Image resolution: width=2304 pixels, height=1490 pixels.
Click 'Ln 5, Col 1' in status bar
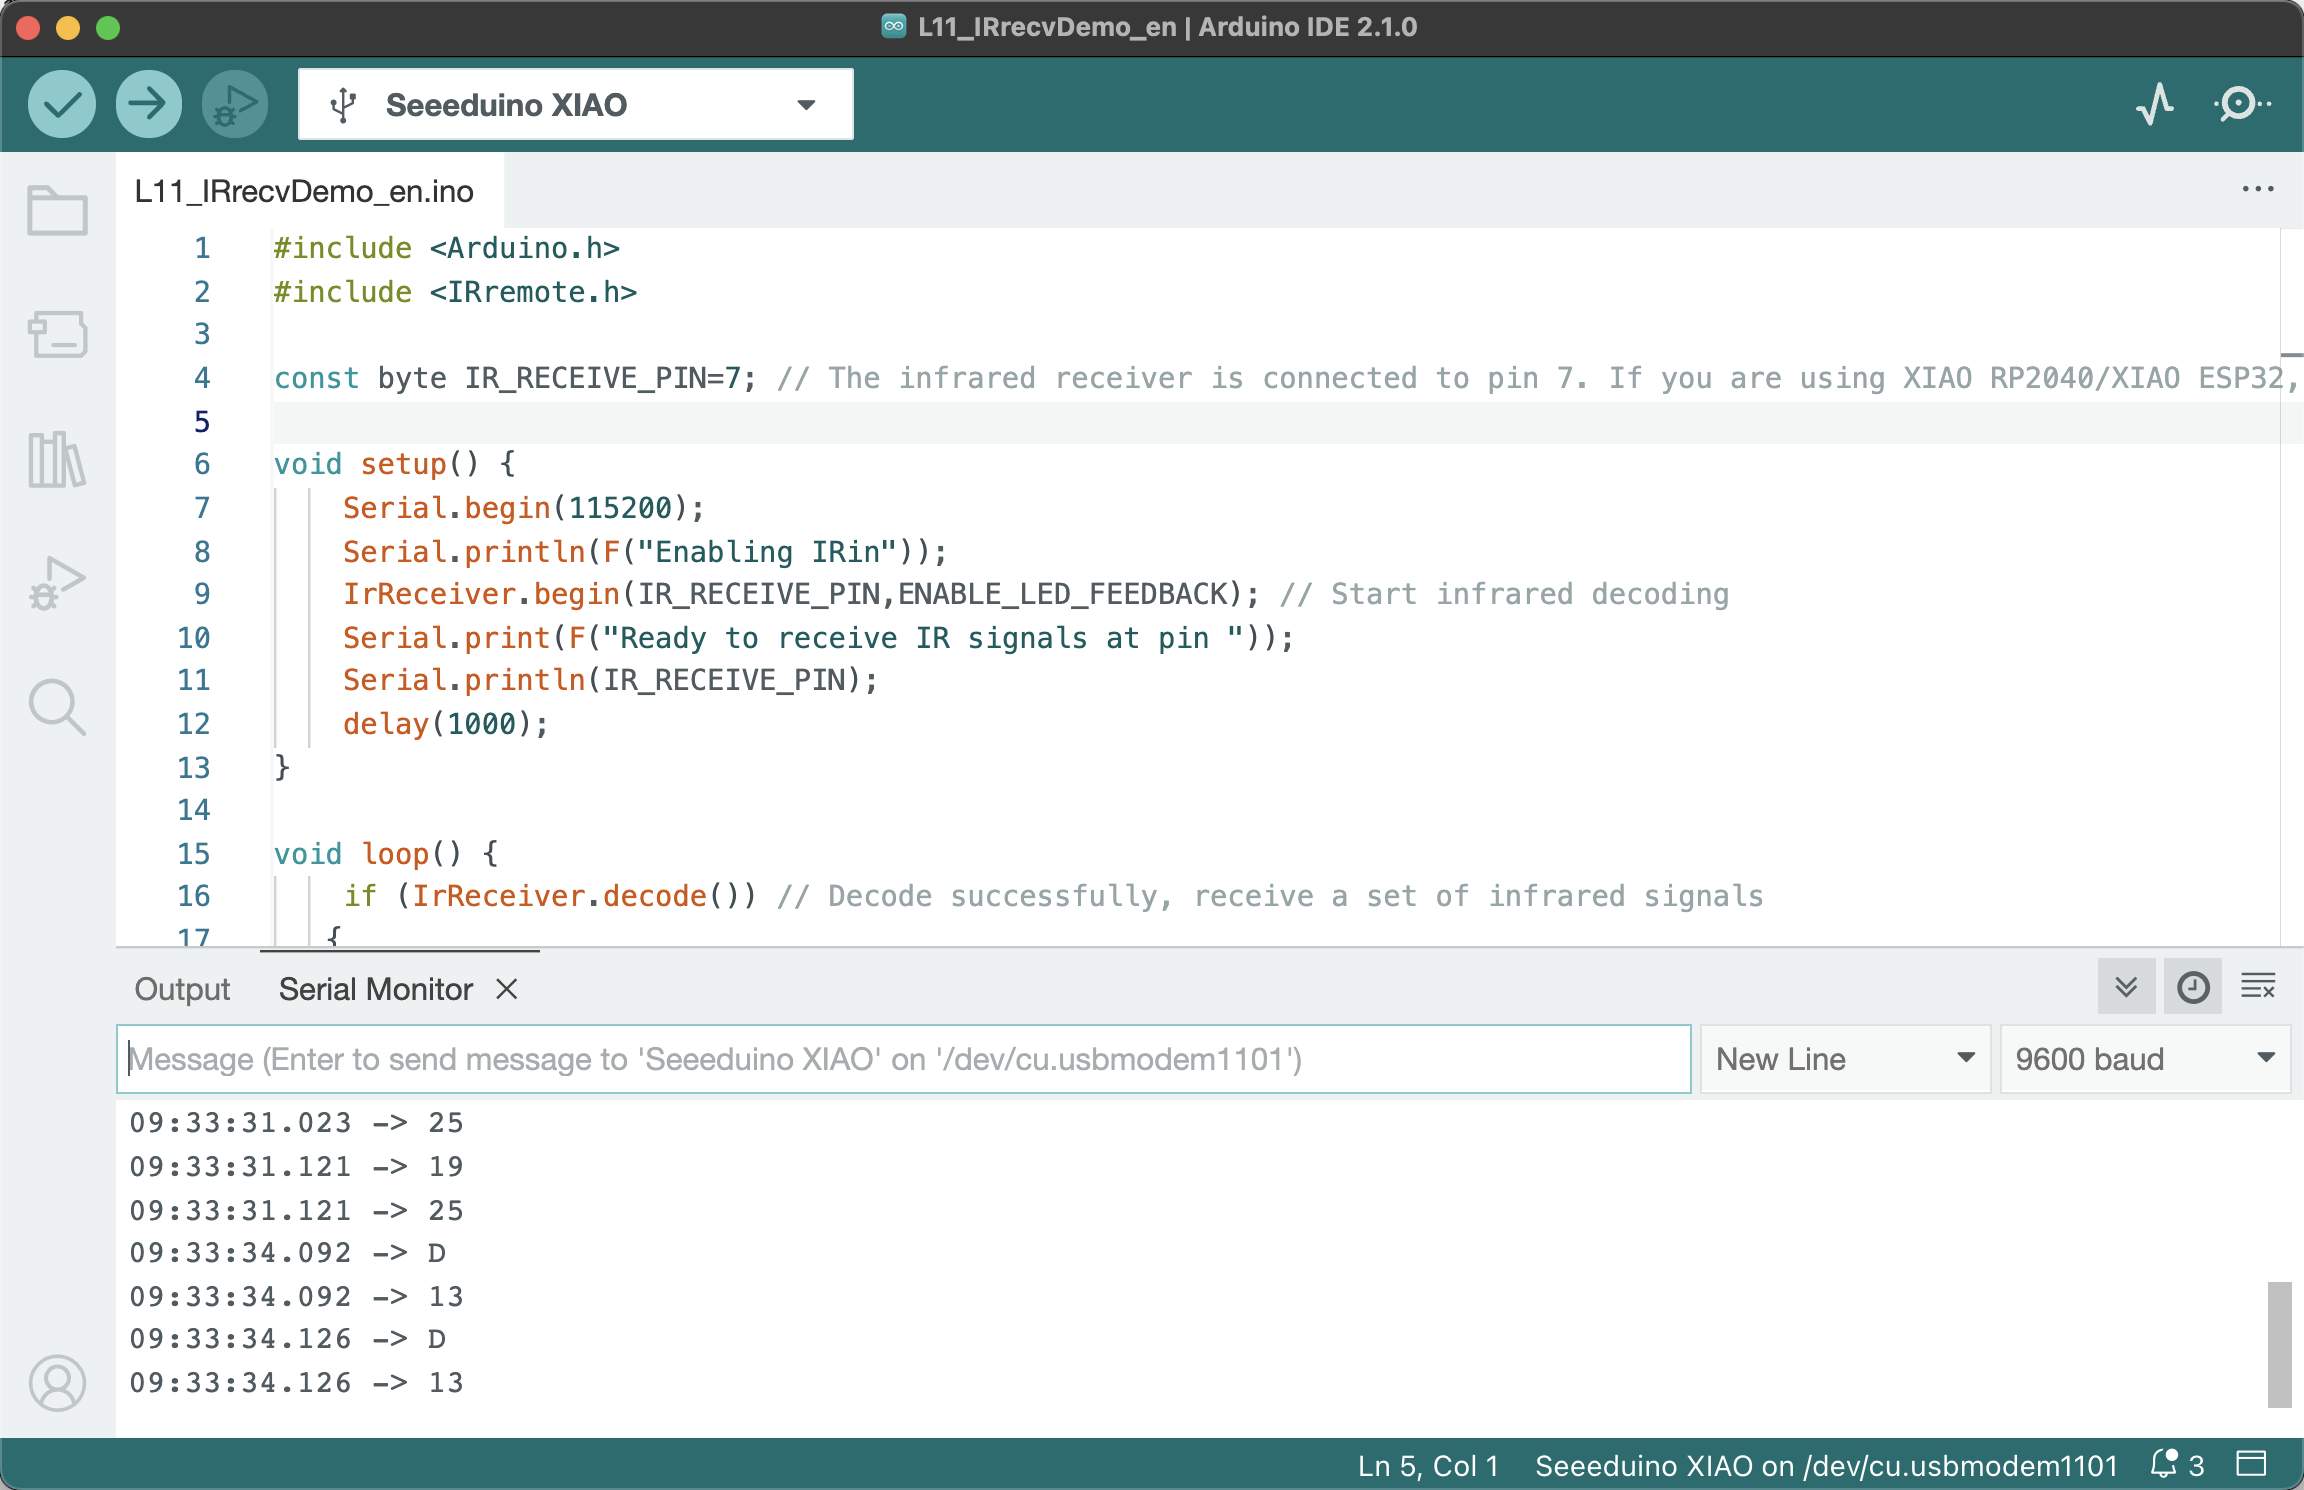pos(1428,1466)
